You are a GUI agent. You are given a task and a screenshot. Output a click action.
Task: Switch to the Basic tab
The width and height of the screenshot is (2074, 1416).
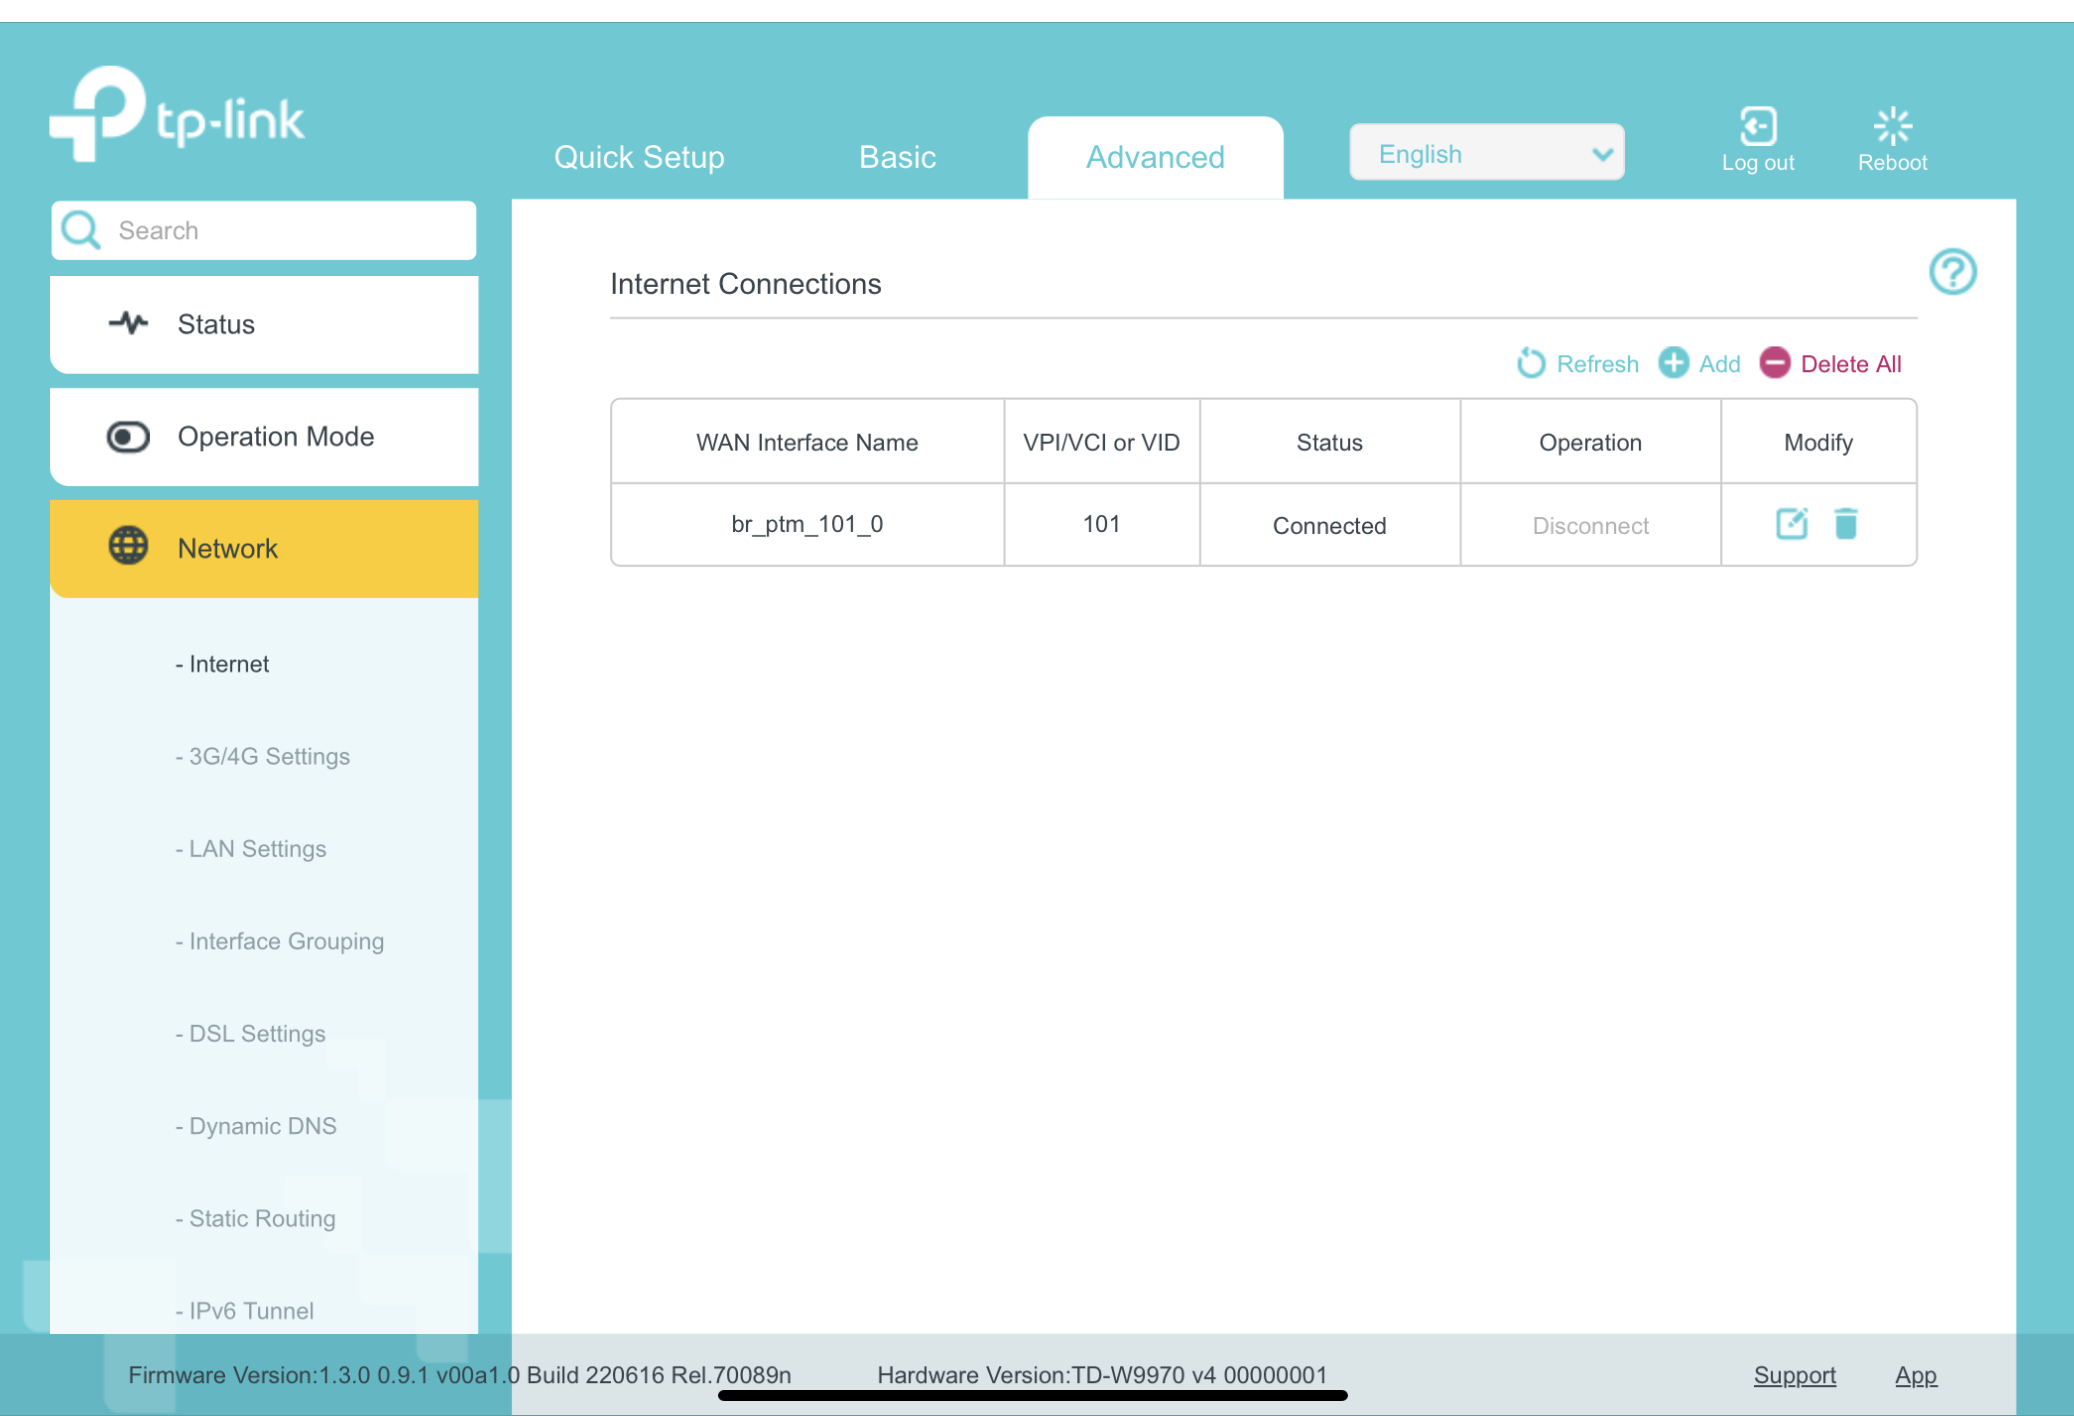click(897, 157)
